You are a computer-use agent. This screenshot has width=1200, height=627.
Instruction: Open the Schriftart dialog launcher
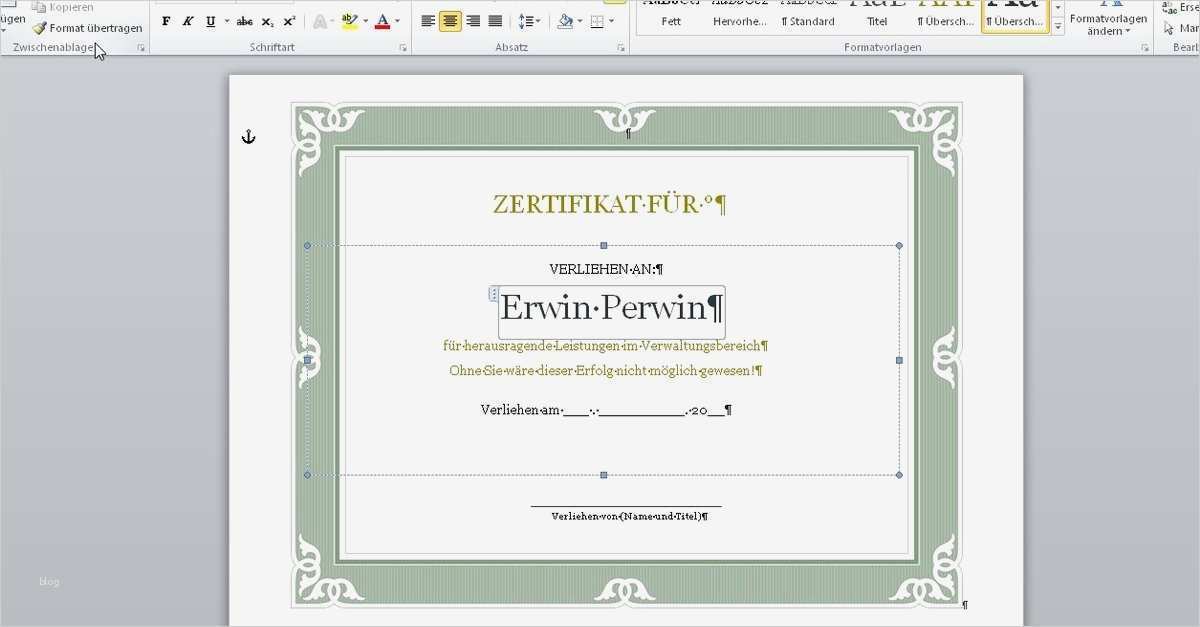[x=404, y=47]
